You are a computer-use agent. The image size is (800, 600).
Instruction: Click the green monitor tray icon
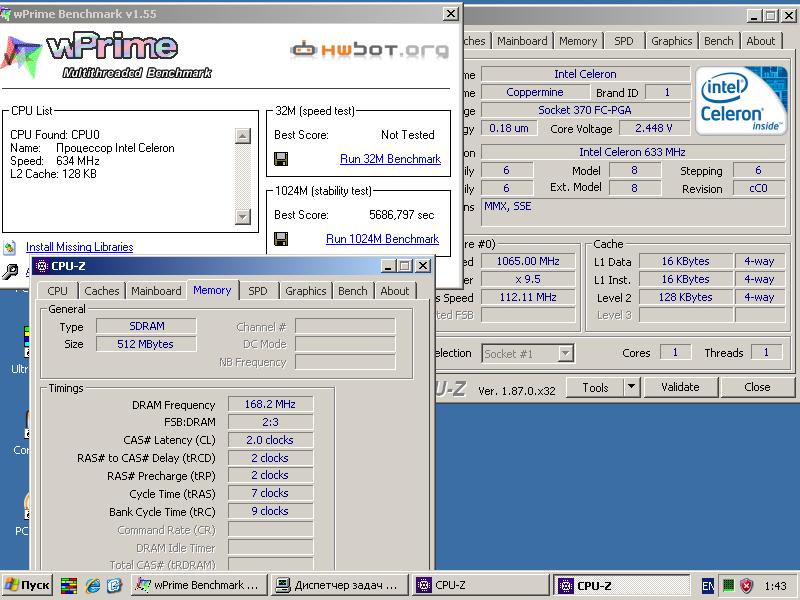729,585
